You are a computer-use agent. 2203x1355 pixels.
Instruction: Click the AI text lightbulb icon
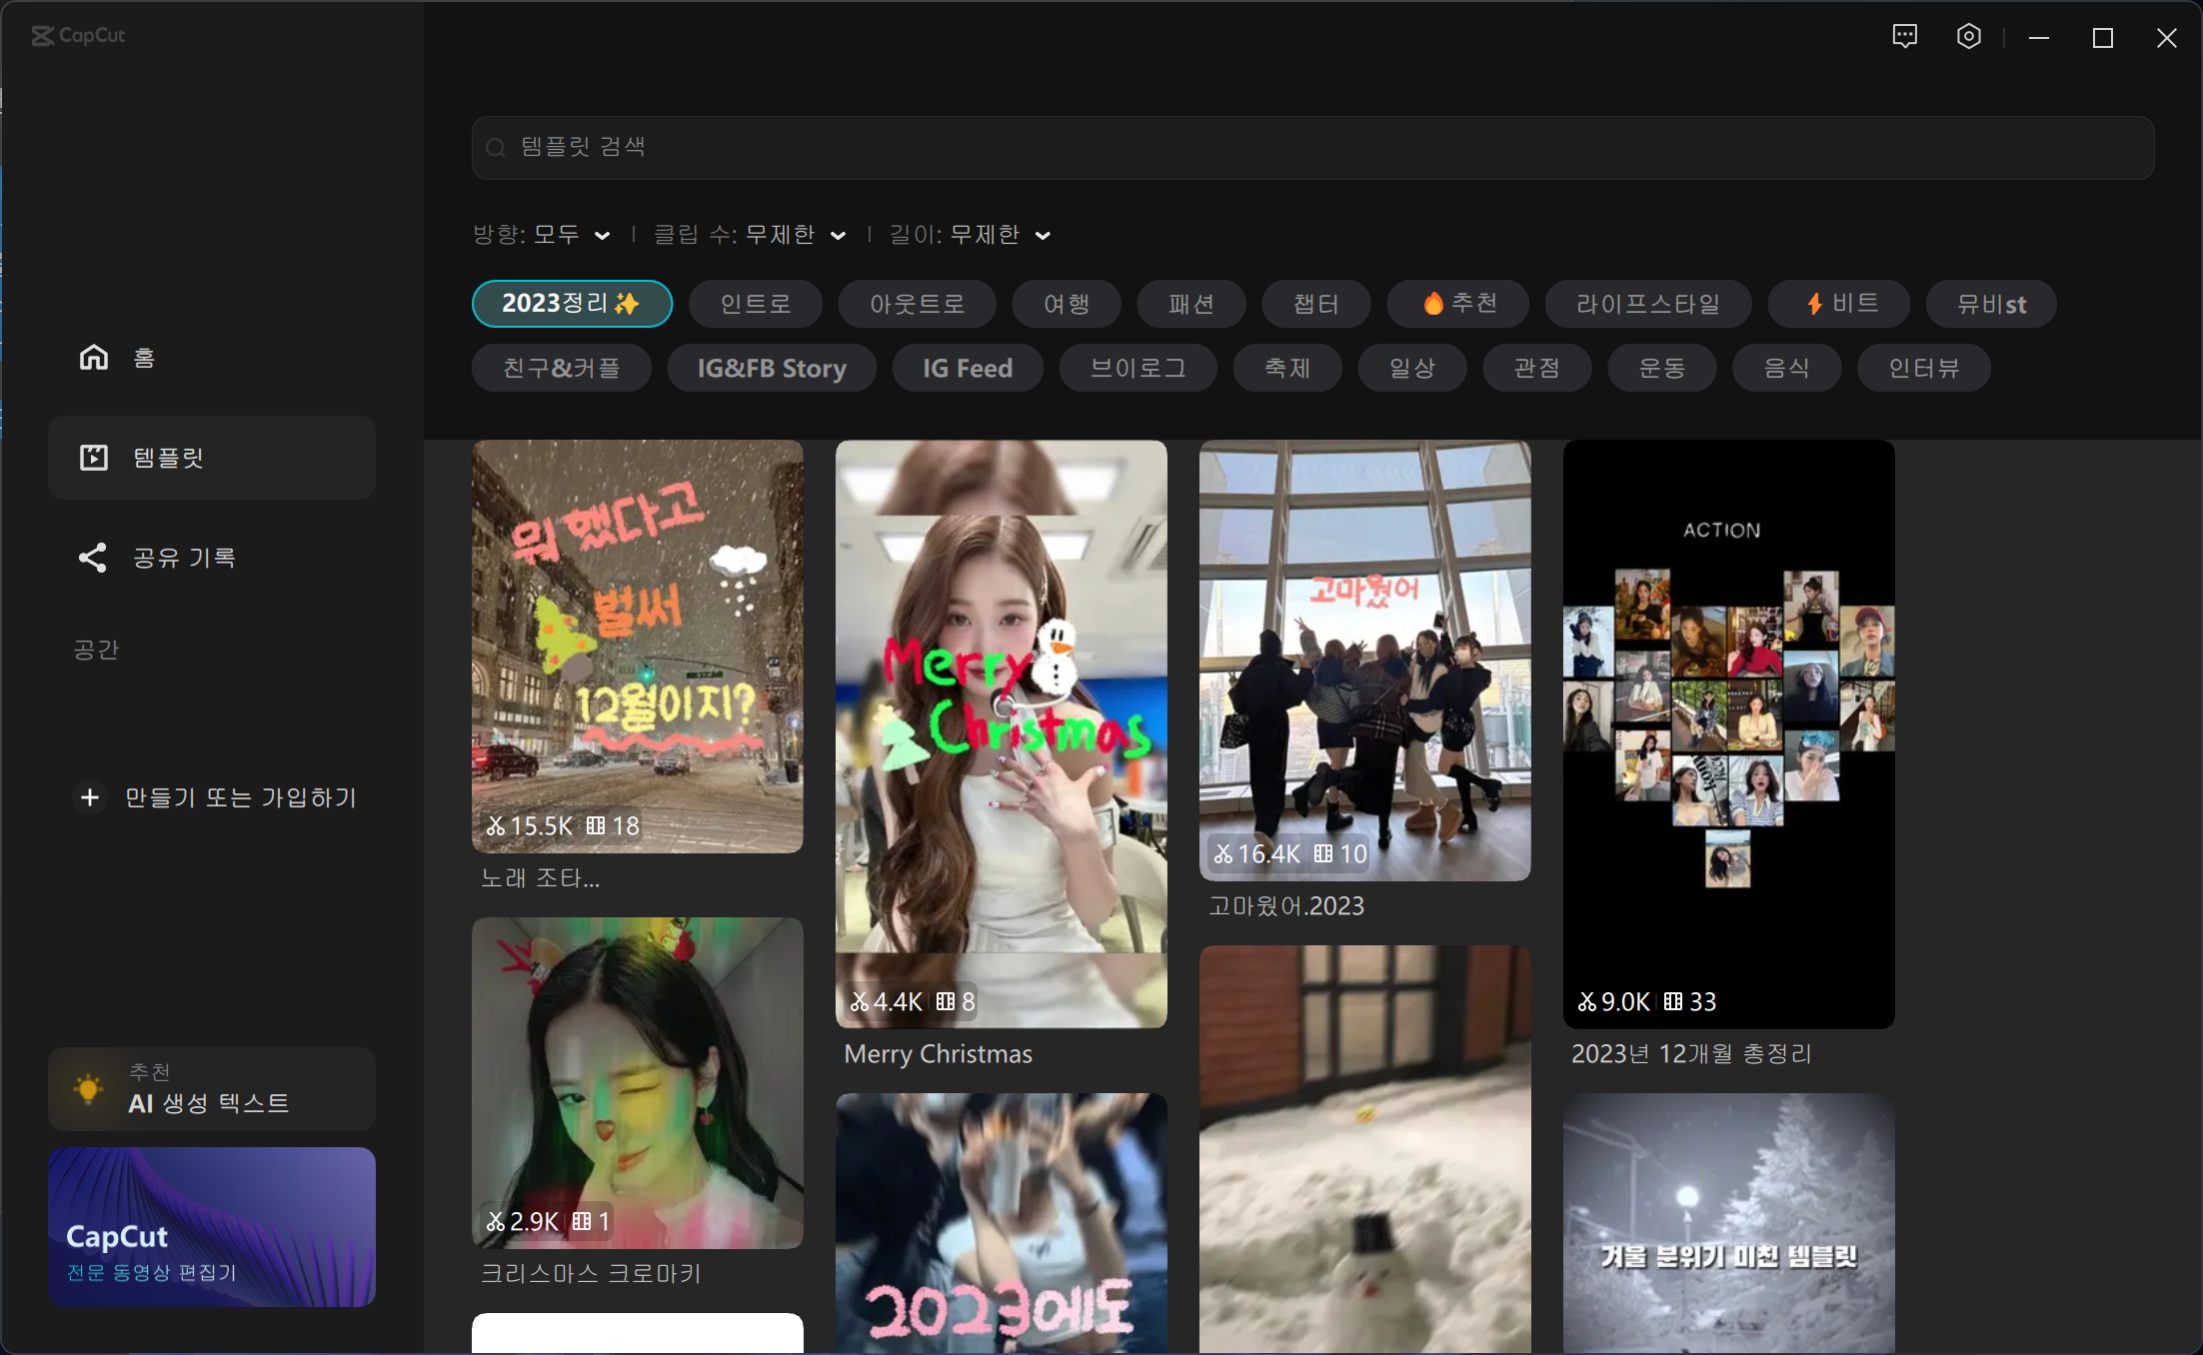click(x=88, y=1088)
